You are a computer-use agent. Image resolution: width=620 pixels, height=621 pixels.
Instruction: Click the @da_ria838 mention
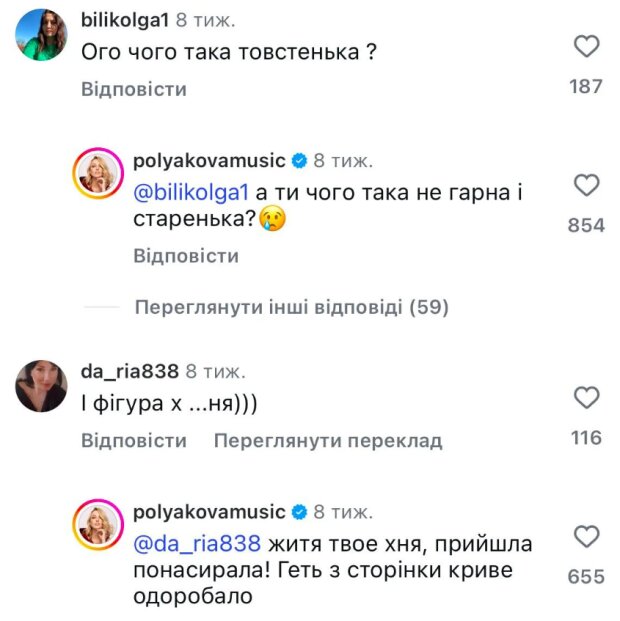pyautogui.click(x=197, y=544)
